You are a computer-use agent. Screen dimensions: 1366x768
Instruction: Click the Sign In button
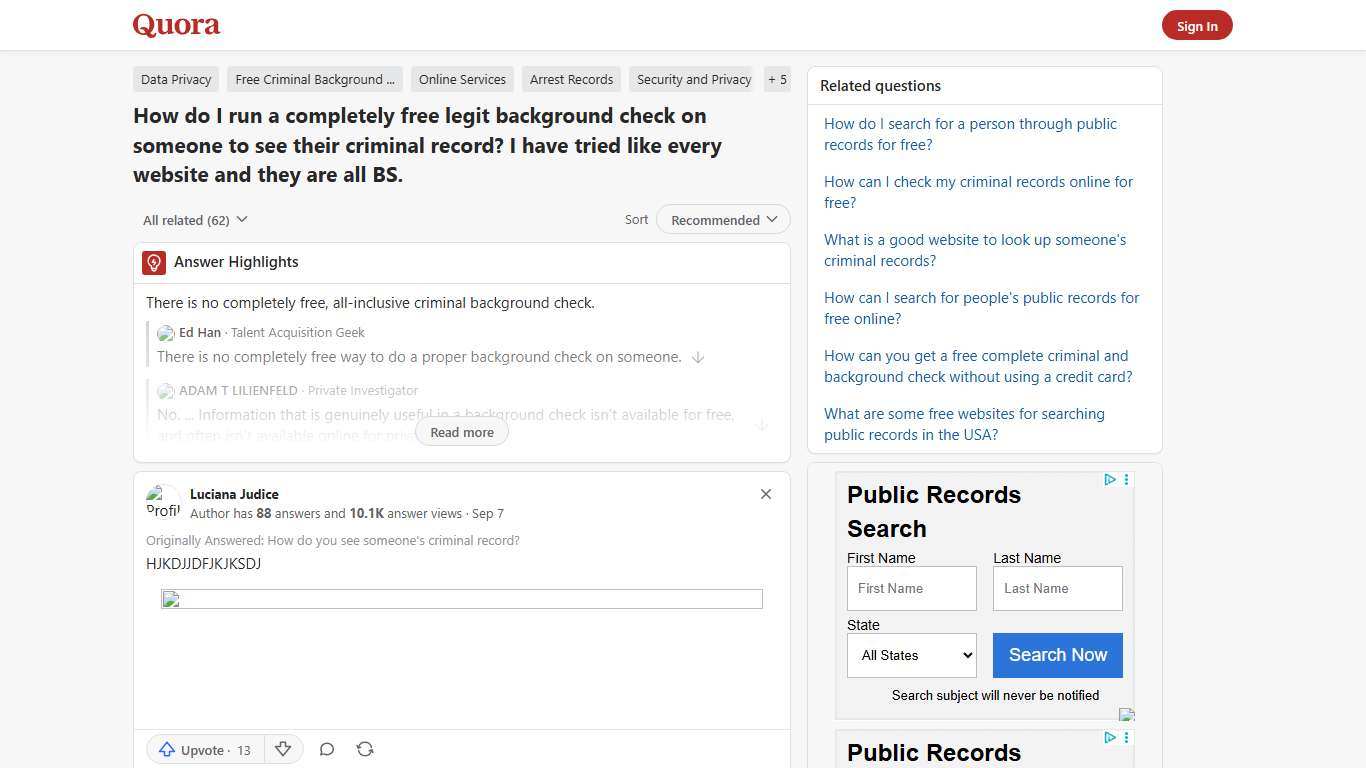pos(1197,25)
